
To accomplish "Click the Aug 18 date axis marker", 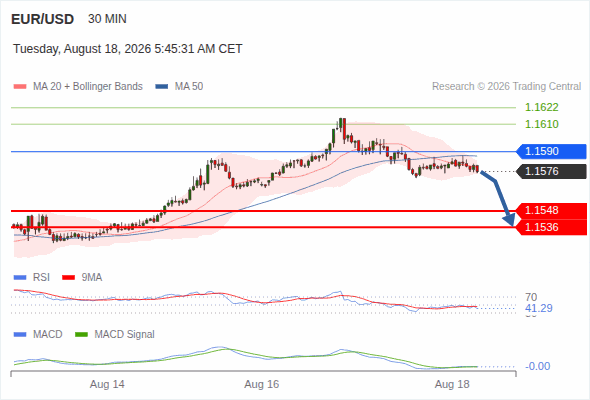I will pyautogui.click(x=452, y=384).
